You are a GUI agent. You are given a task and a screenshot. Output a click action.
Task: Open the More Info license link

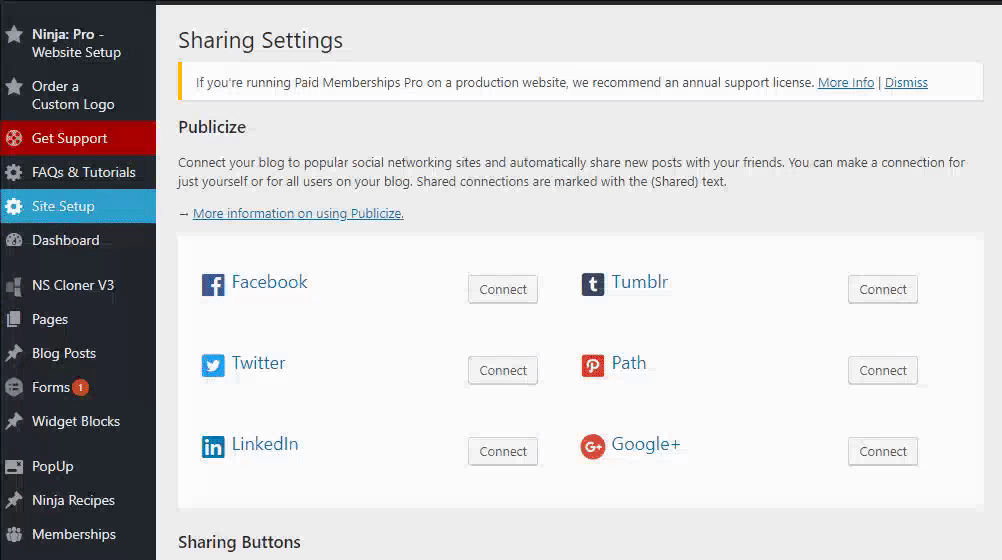[845, 82]
